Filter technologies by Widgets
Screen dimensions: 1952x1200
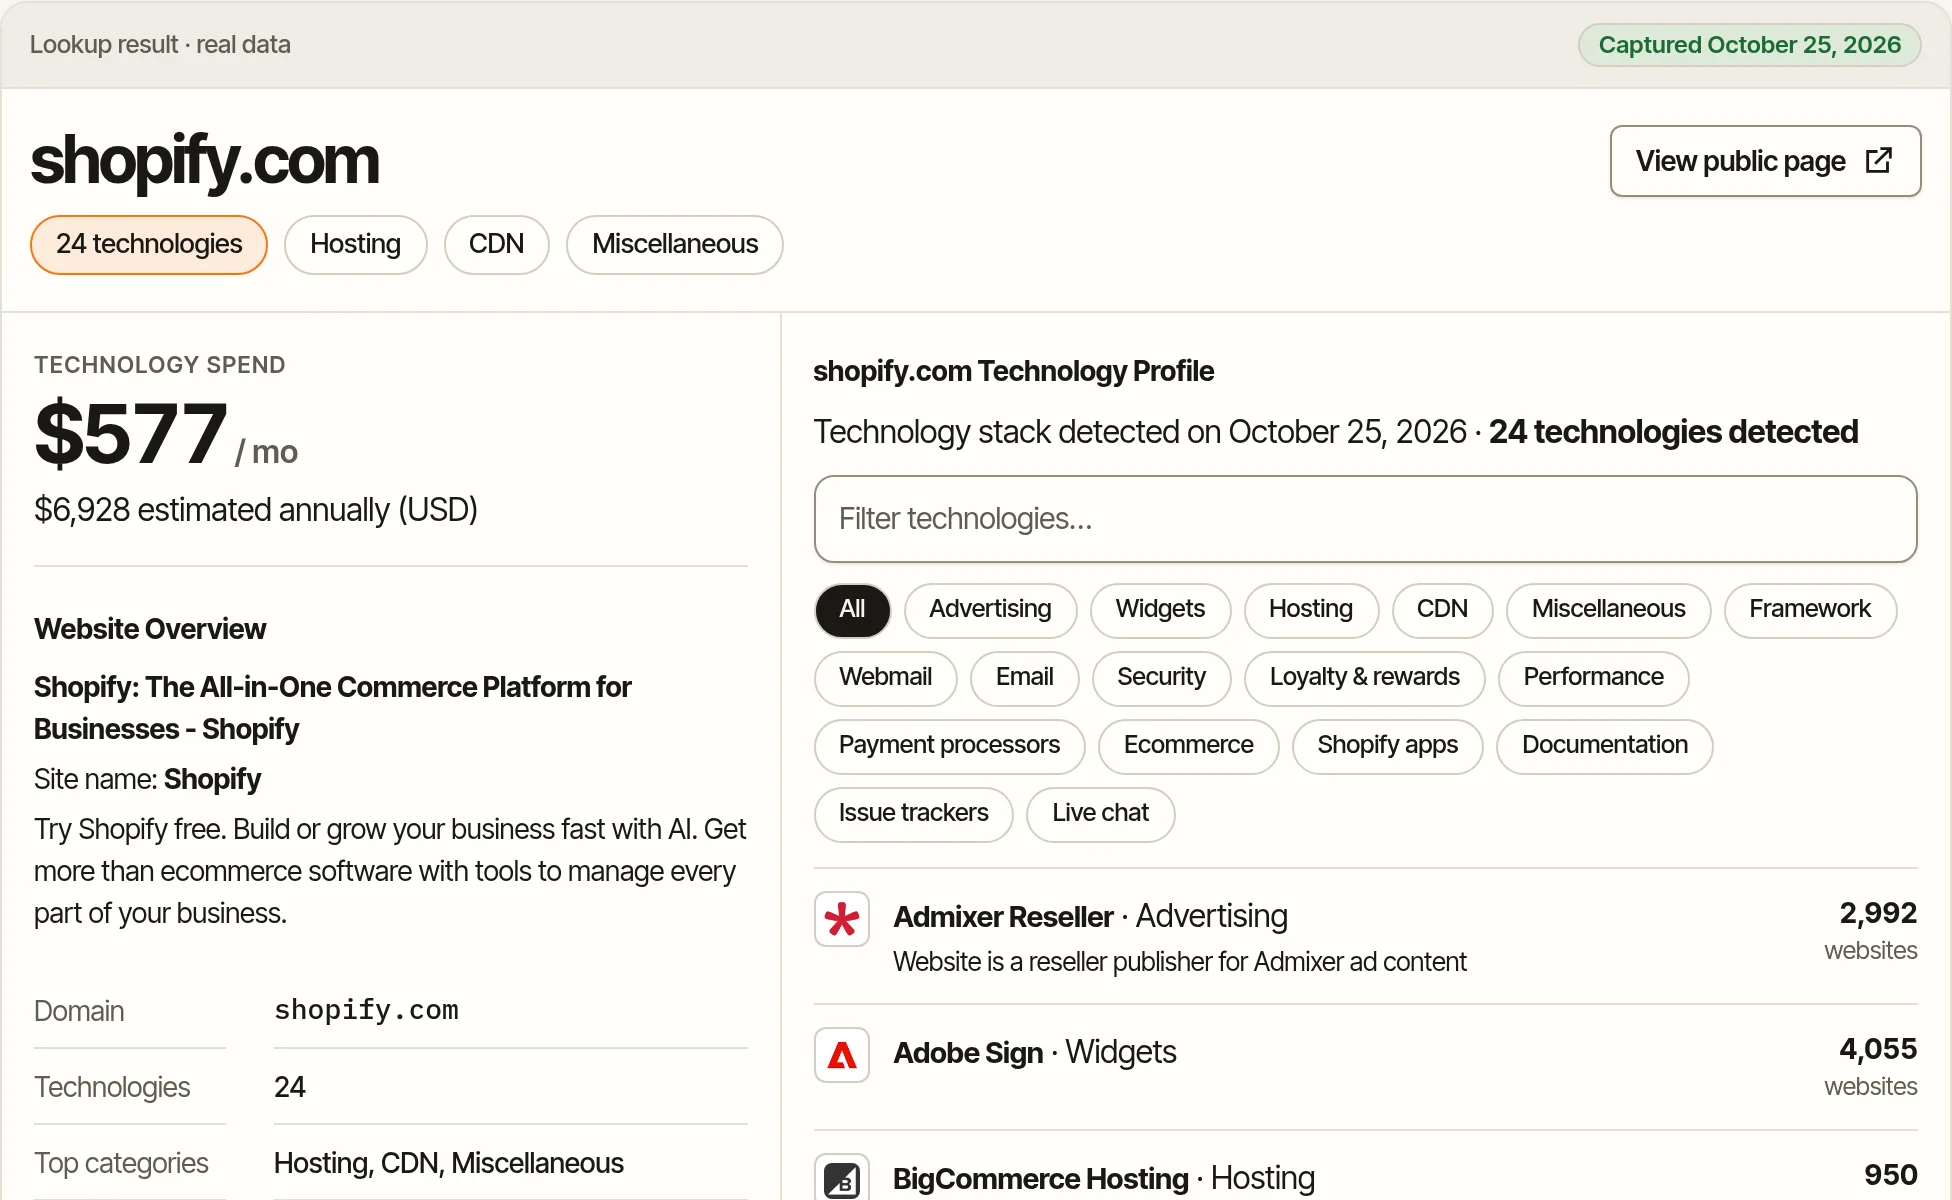[x=1160, y=610]
